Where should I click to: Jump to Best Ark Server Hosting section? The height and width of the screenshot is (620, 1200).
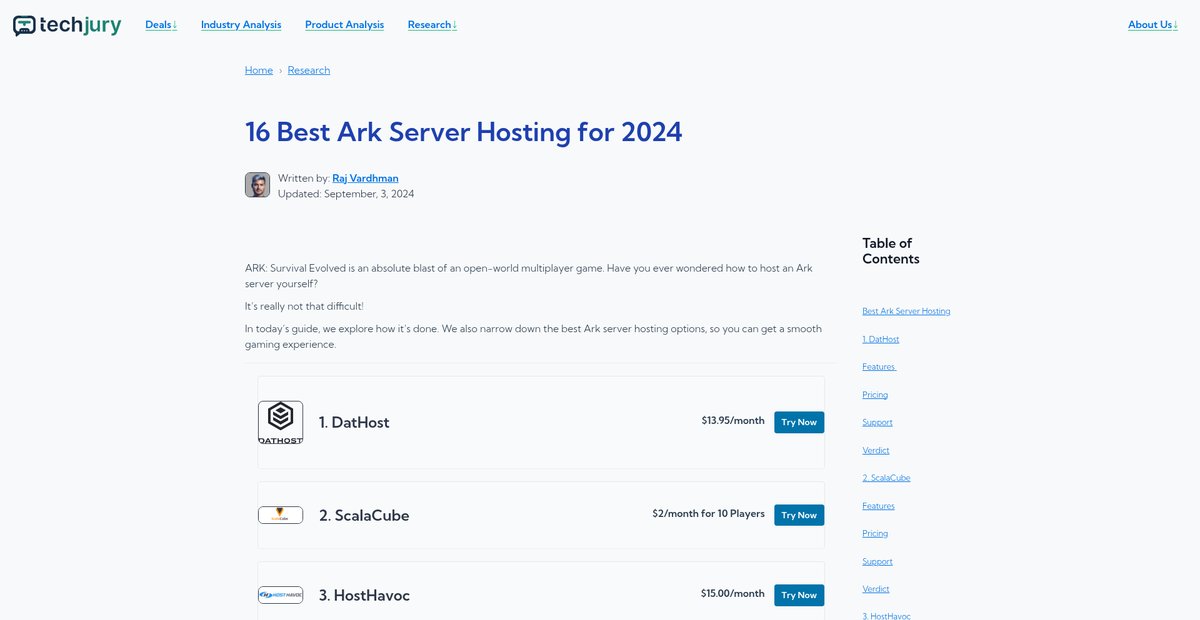point(906,311)
